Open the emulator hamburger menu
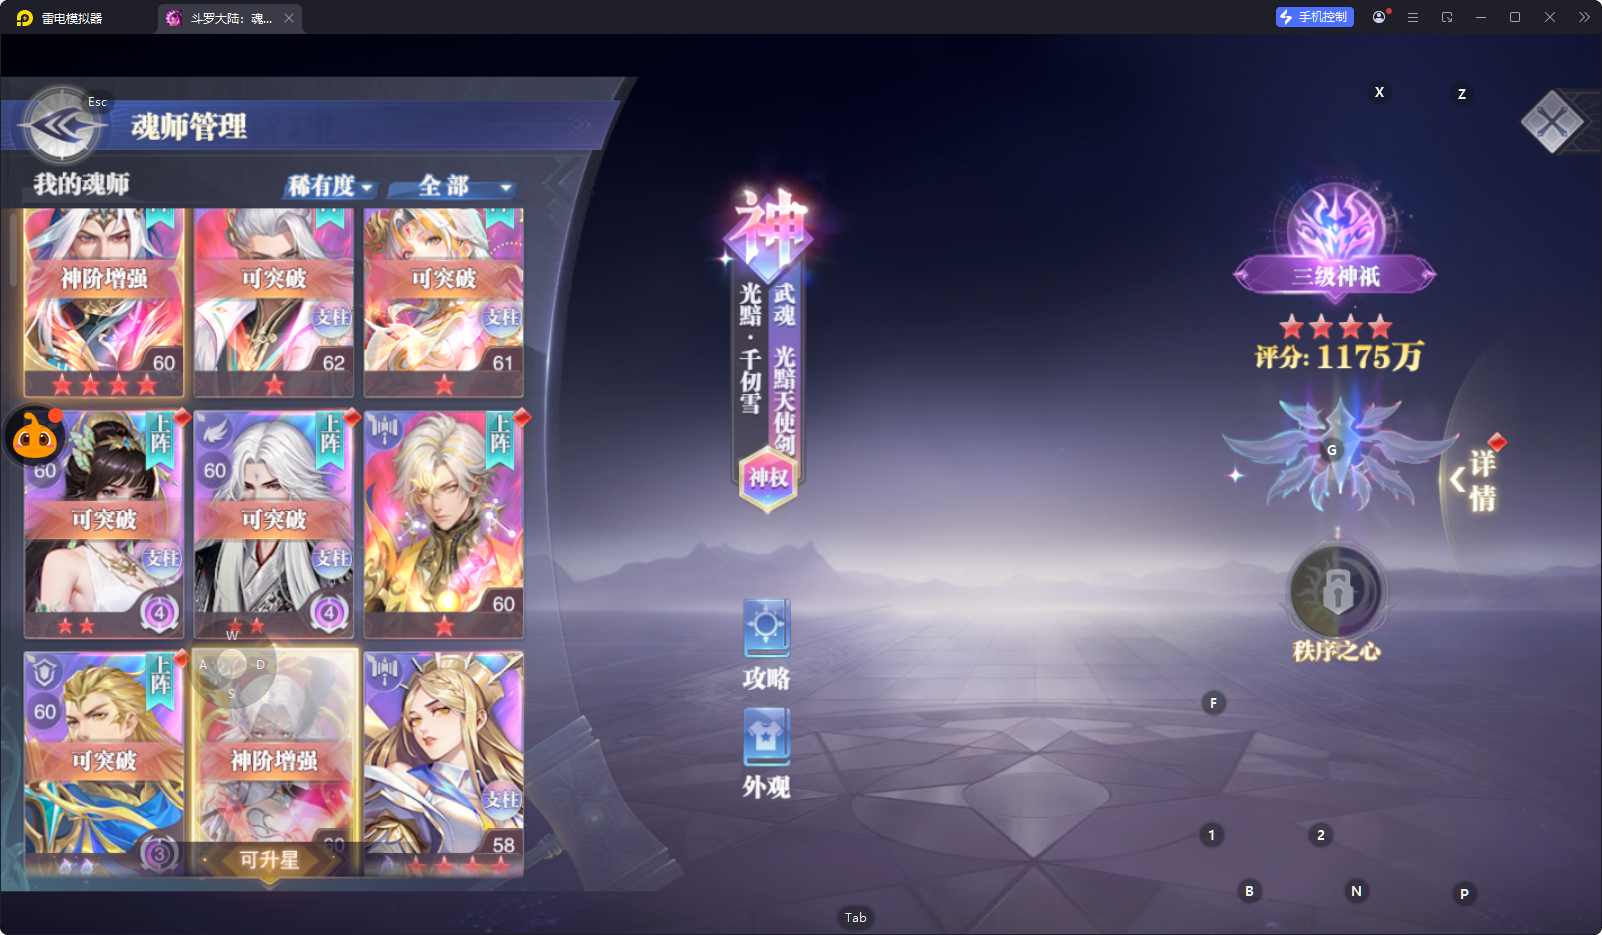This screenshot has height=935, width=1602. pos(1413,17)
